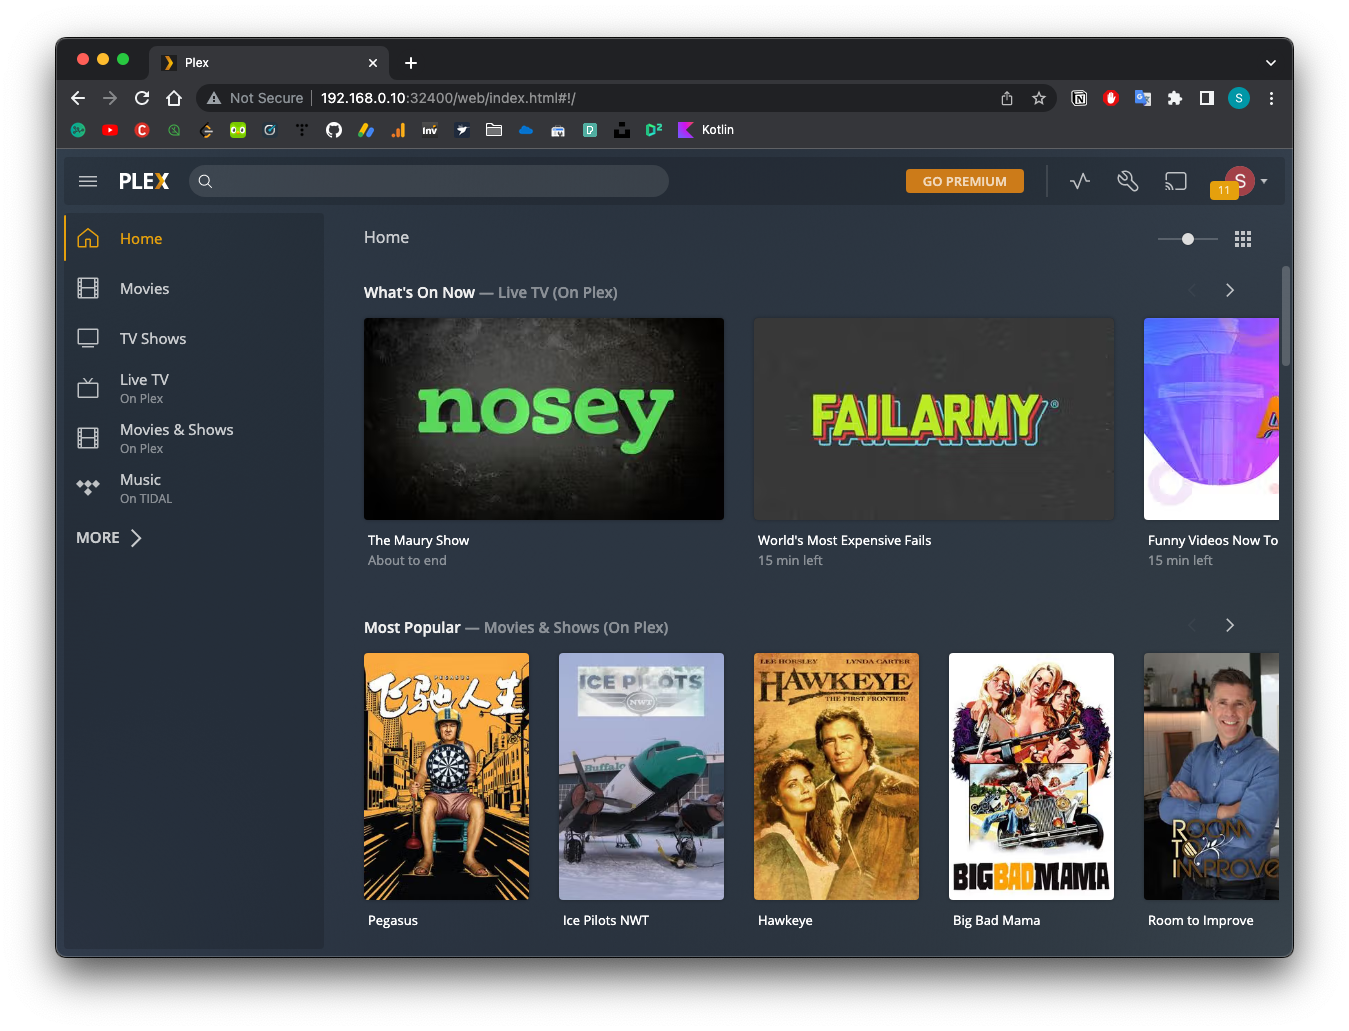
Task: Open the Most Popular section title
Action: coord(412,627)
